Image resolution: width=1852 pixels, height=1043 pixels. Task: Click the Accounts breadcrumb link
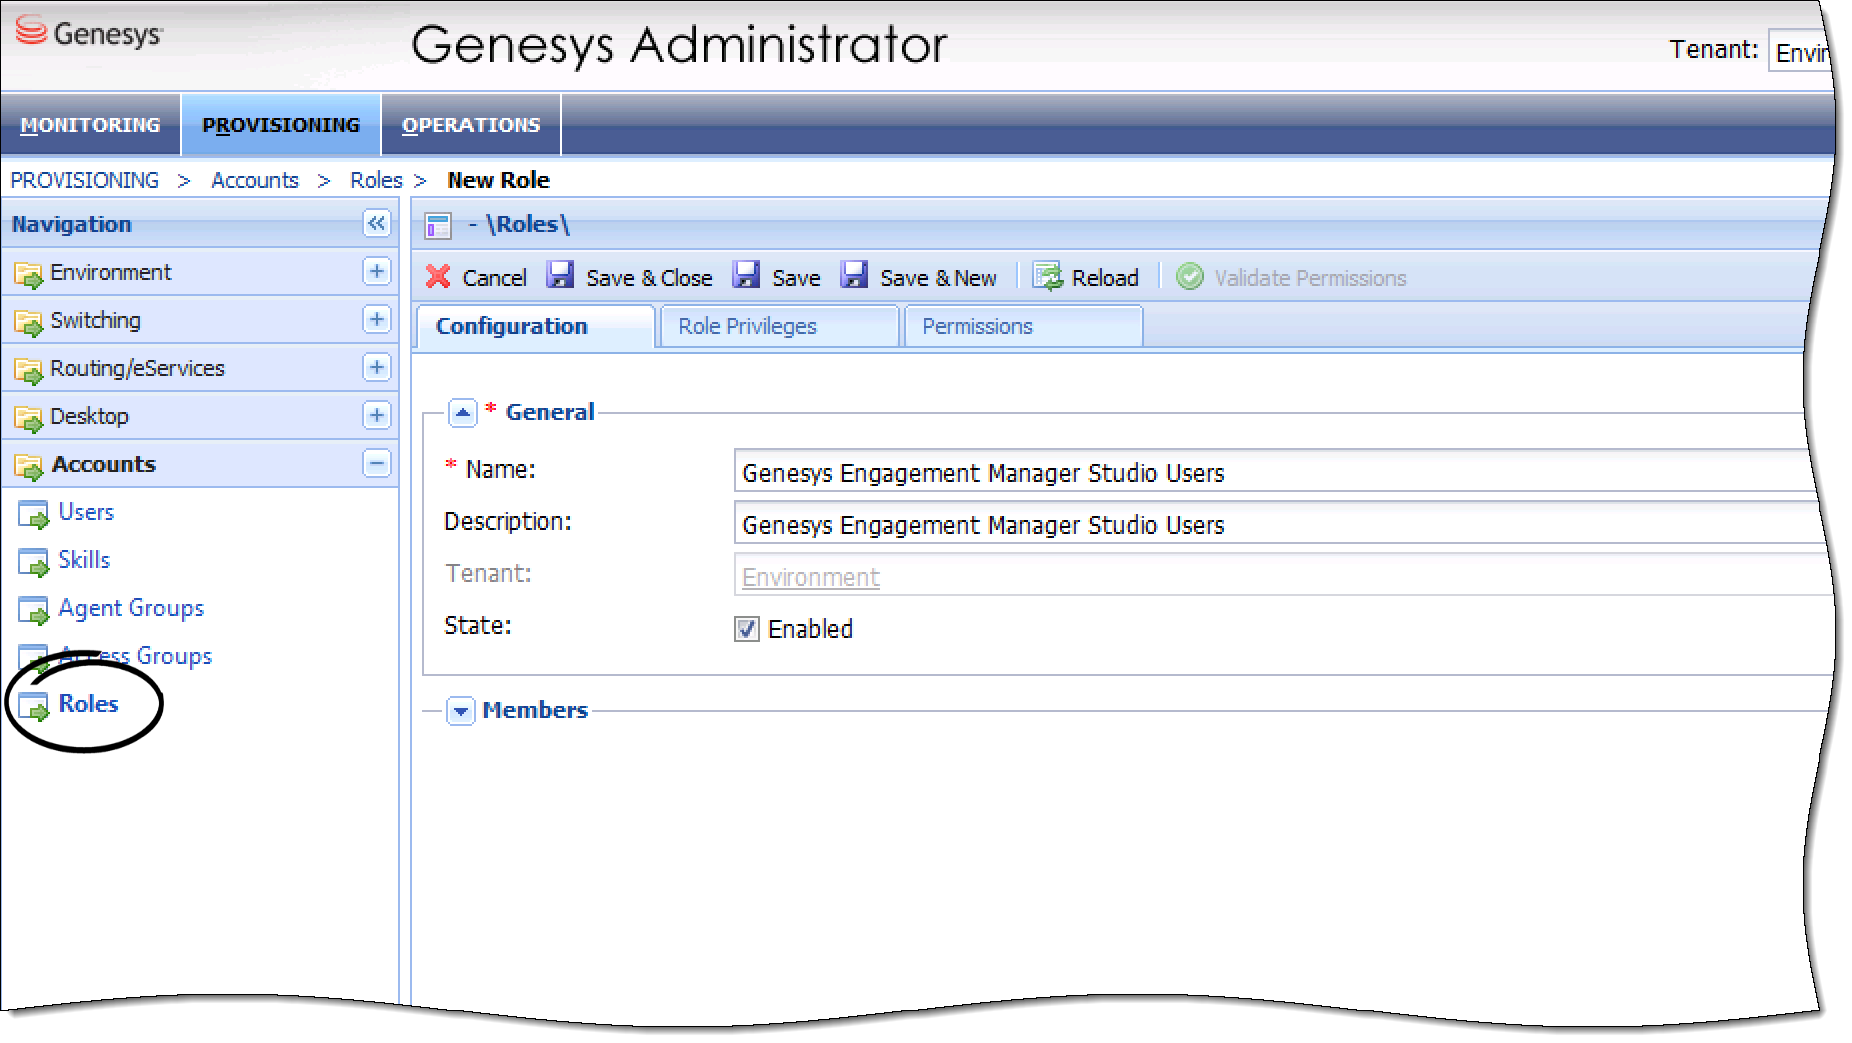click(255, 181)
